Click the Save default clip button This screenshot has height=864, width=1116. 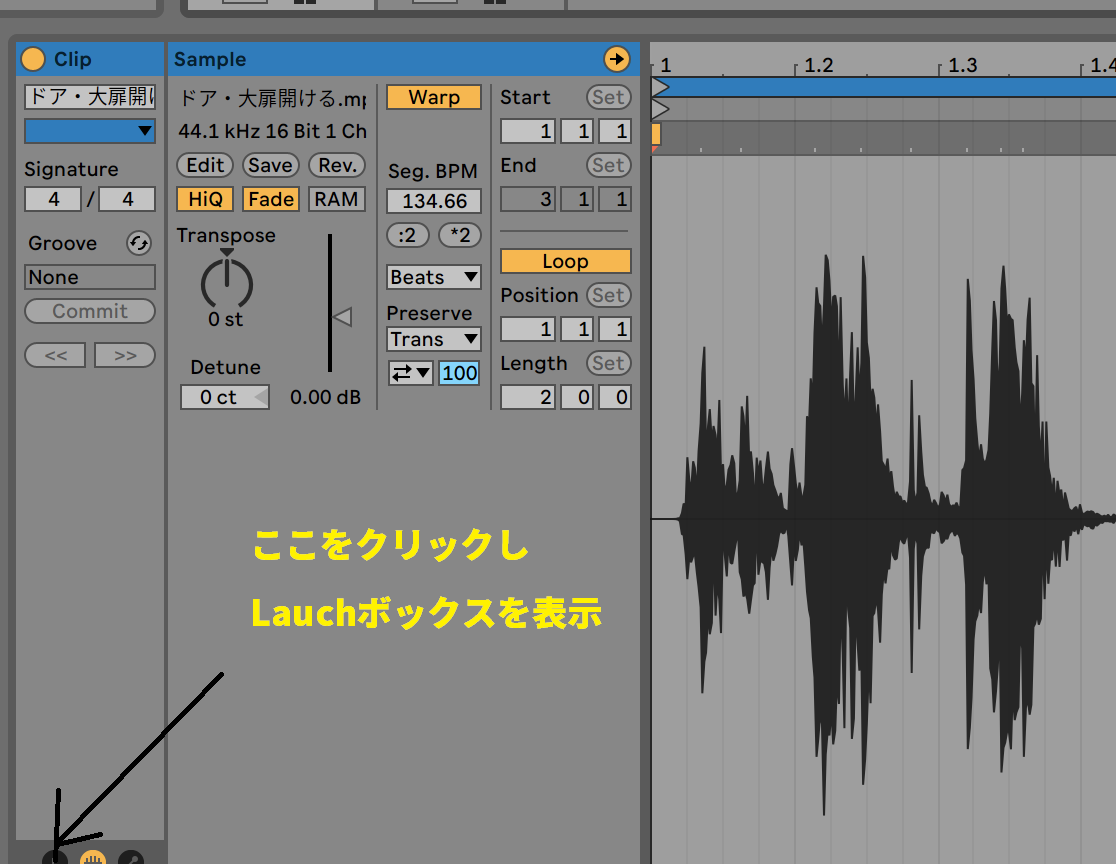click(x=270, y=165)
